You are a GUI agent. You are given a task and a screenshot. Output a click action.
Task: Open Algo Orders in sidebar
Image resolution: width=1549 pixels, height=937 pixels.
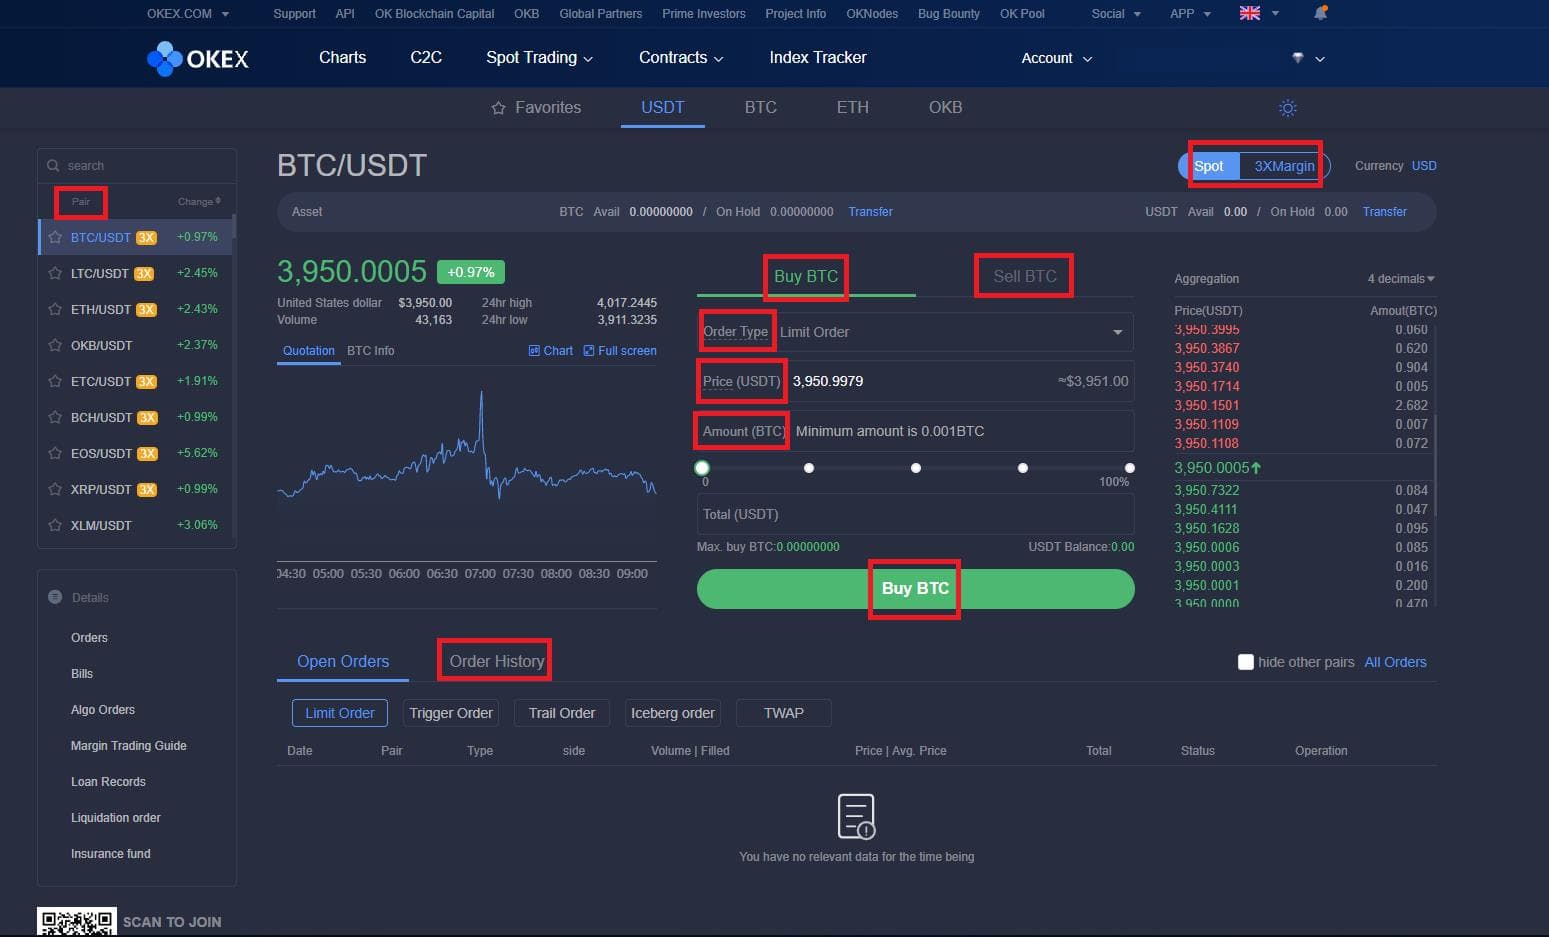pos(103,710)
